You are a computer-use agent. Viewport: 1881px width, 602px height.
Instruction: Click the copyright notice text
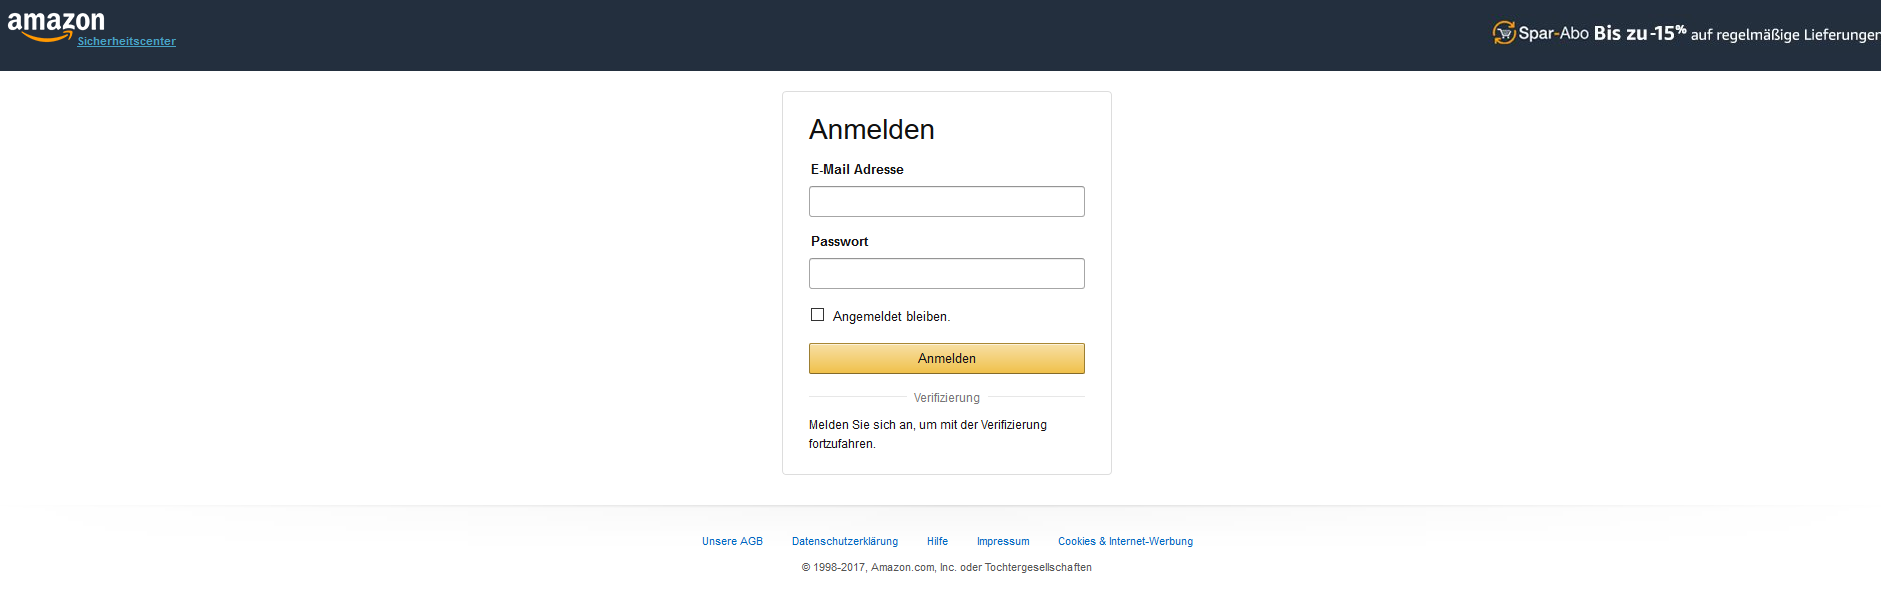[x=946, y=567]
